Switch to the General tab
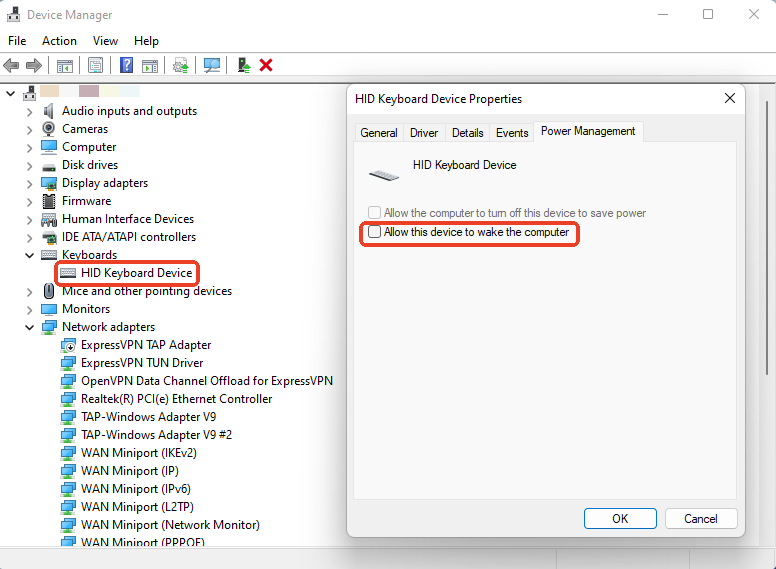This screenshot has width=776, height=569. (x=379, y=133)
